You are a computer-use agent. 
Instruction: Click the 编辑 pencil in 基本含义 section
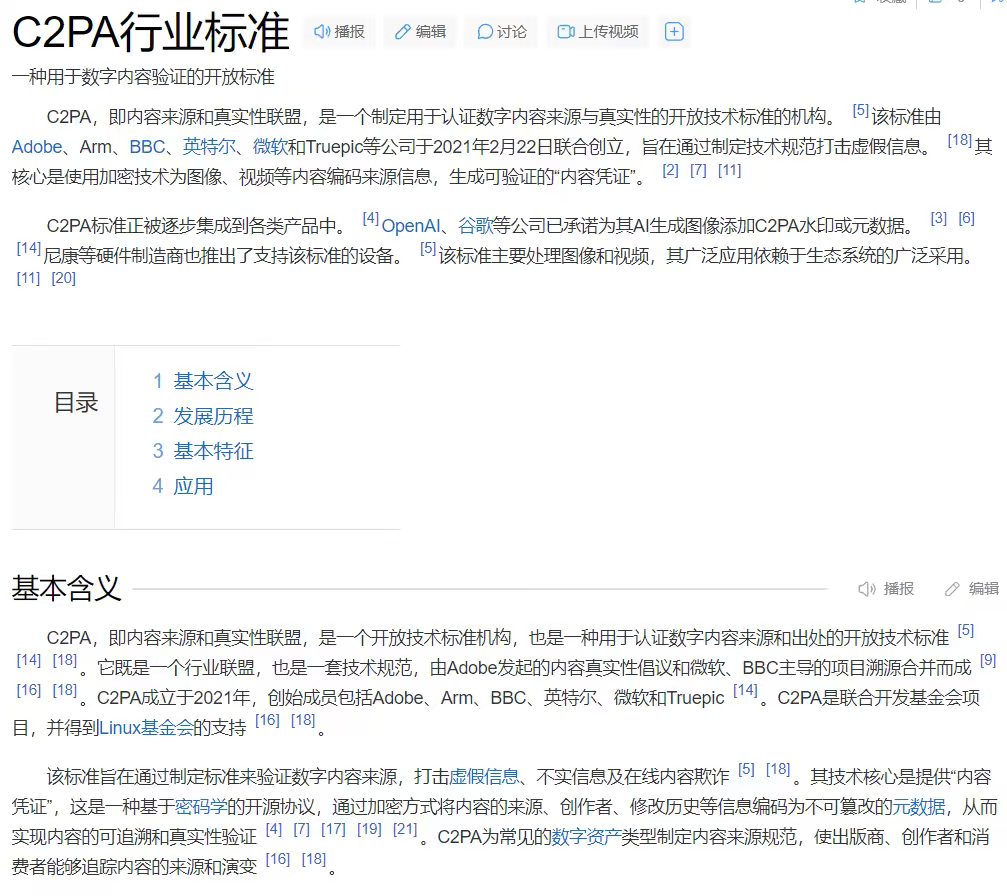click(x=971, y=589)
